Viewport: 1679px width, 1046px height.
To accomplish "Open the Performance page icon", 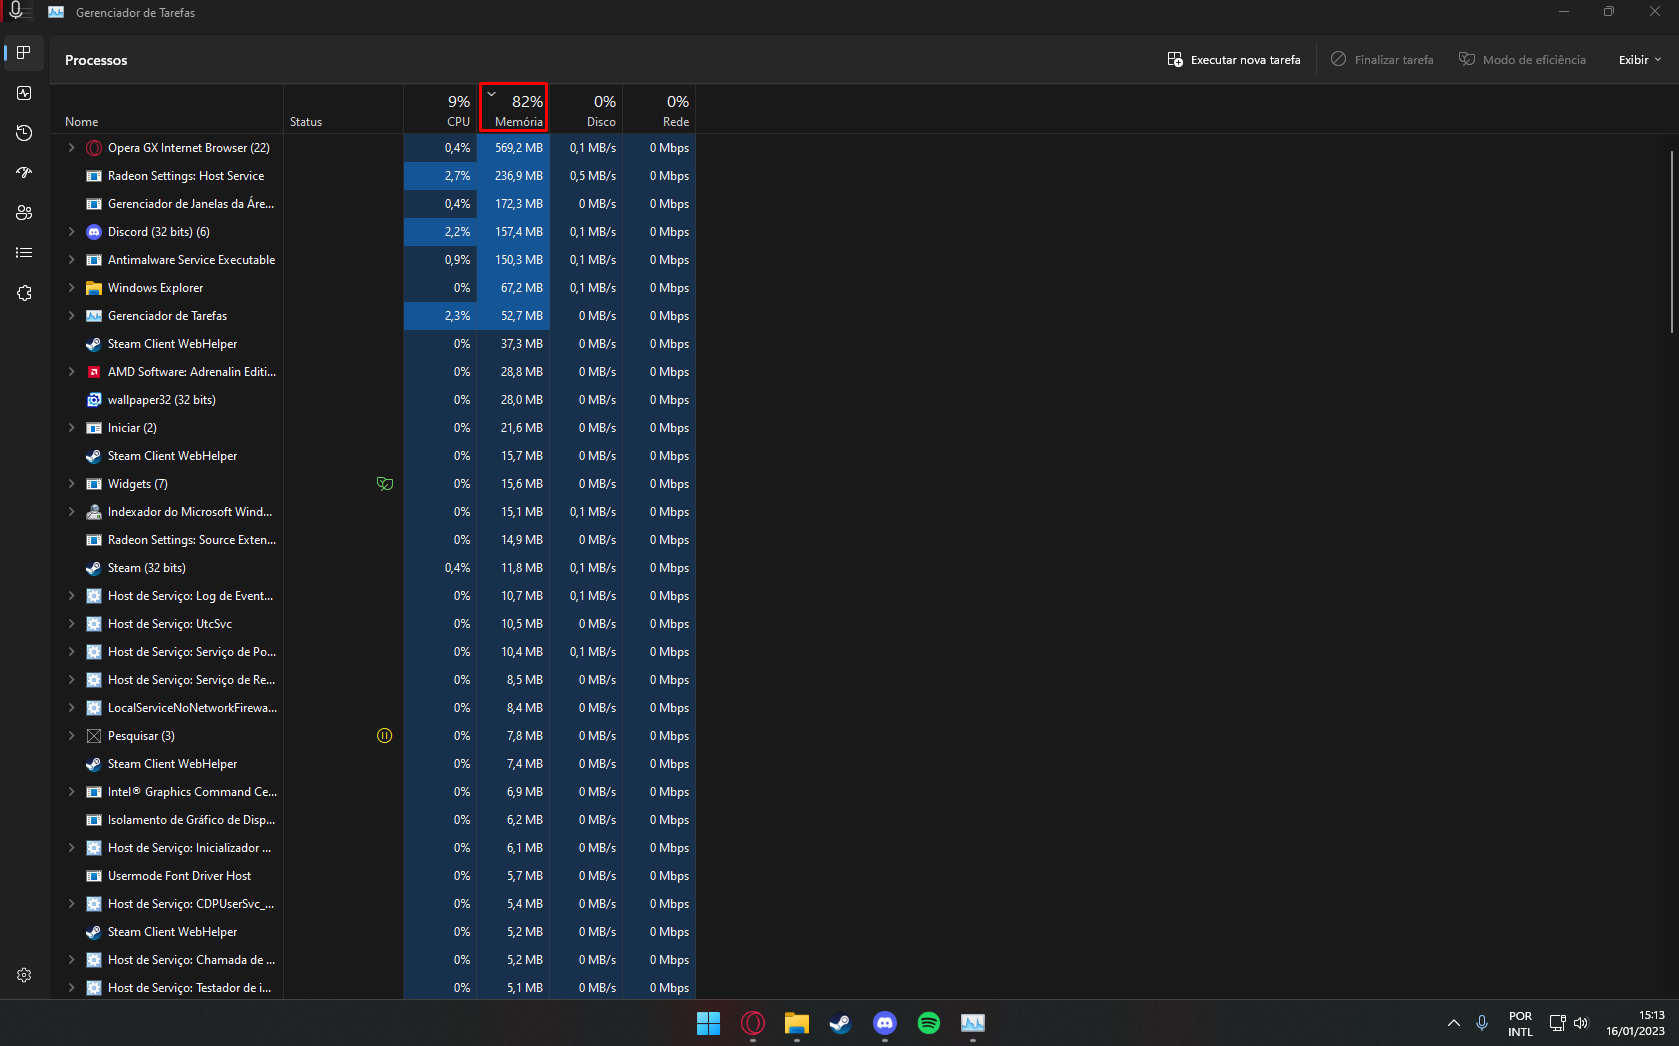I will click(x=24, y=93).
